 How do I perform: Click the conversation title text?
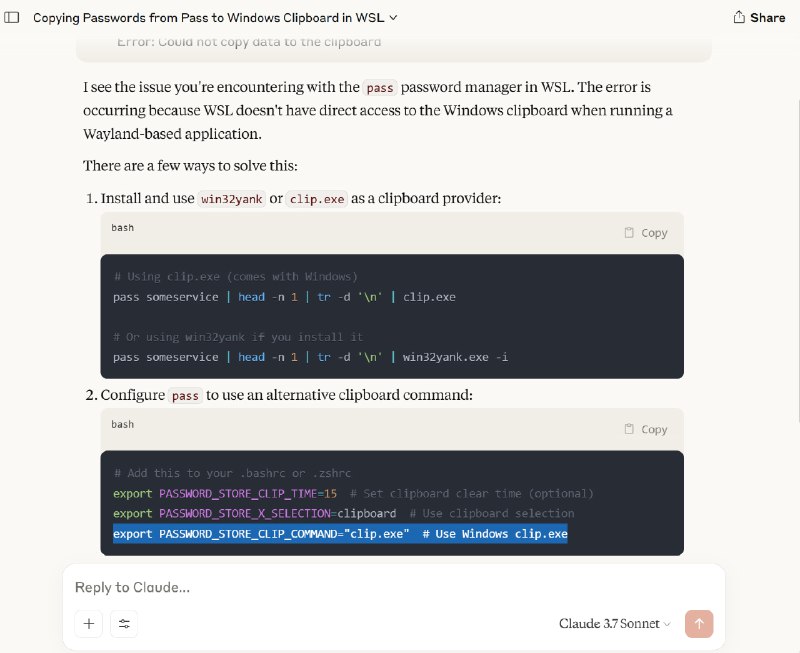(208, 18)
